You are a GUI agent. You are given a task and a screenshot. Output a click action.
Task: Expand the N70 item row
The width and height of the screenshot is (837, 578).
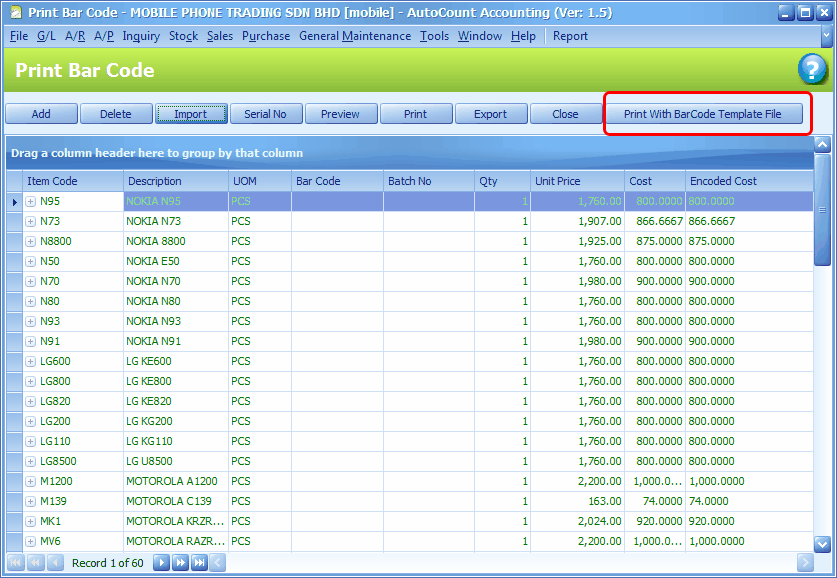pos(30,282)
